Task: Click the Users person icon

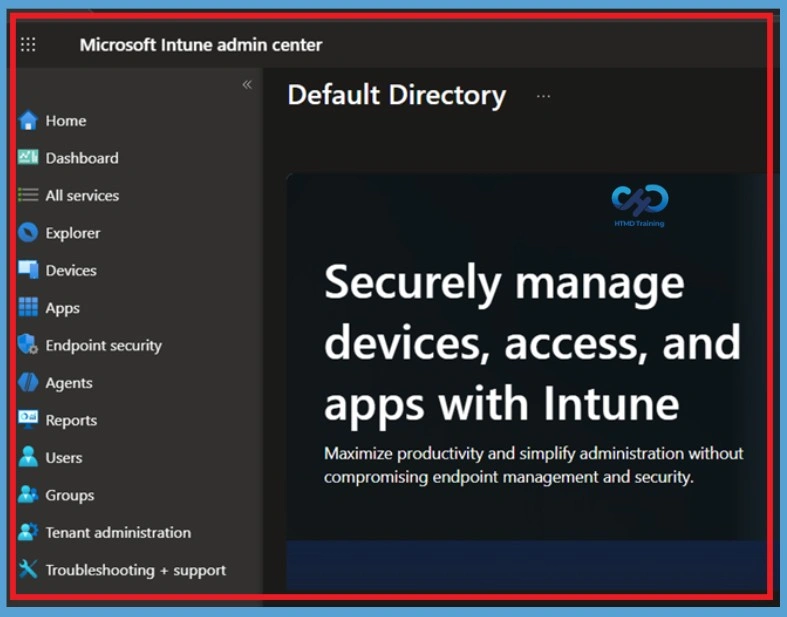Action: click(28, 457)
